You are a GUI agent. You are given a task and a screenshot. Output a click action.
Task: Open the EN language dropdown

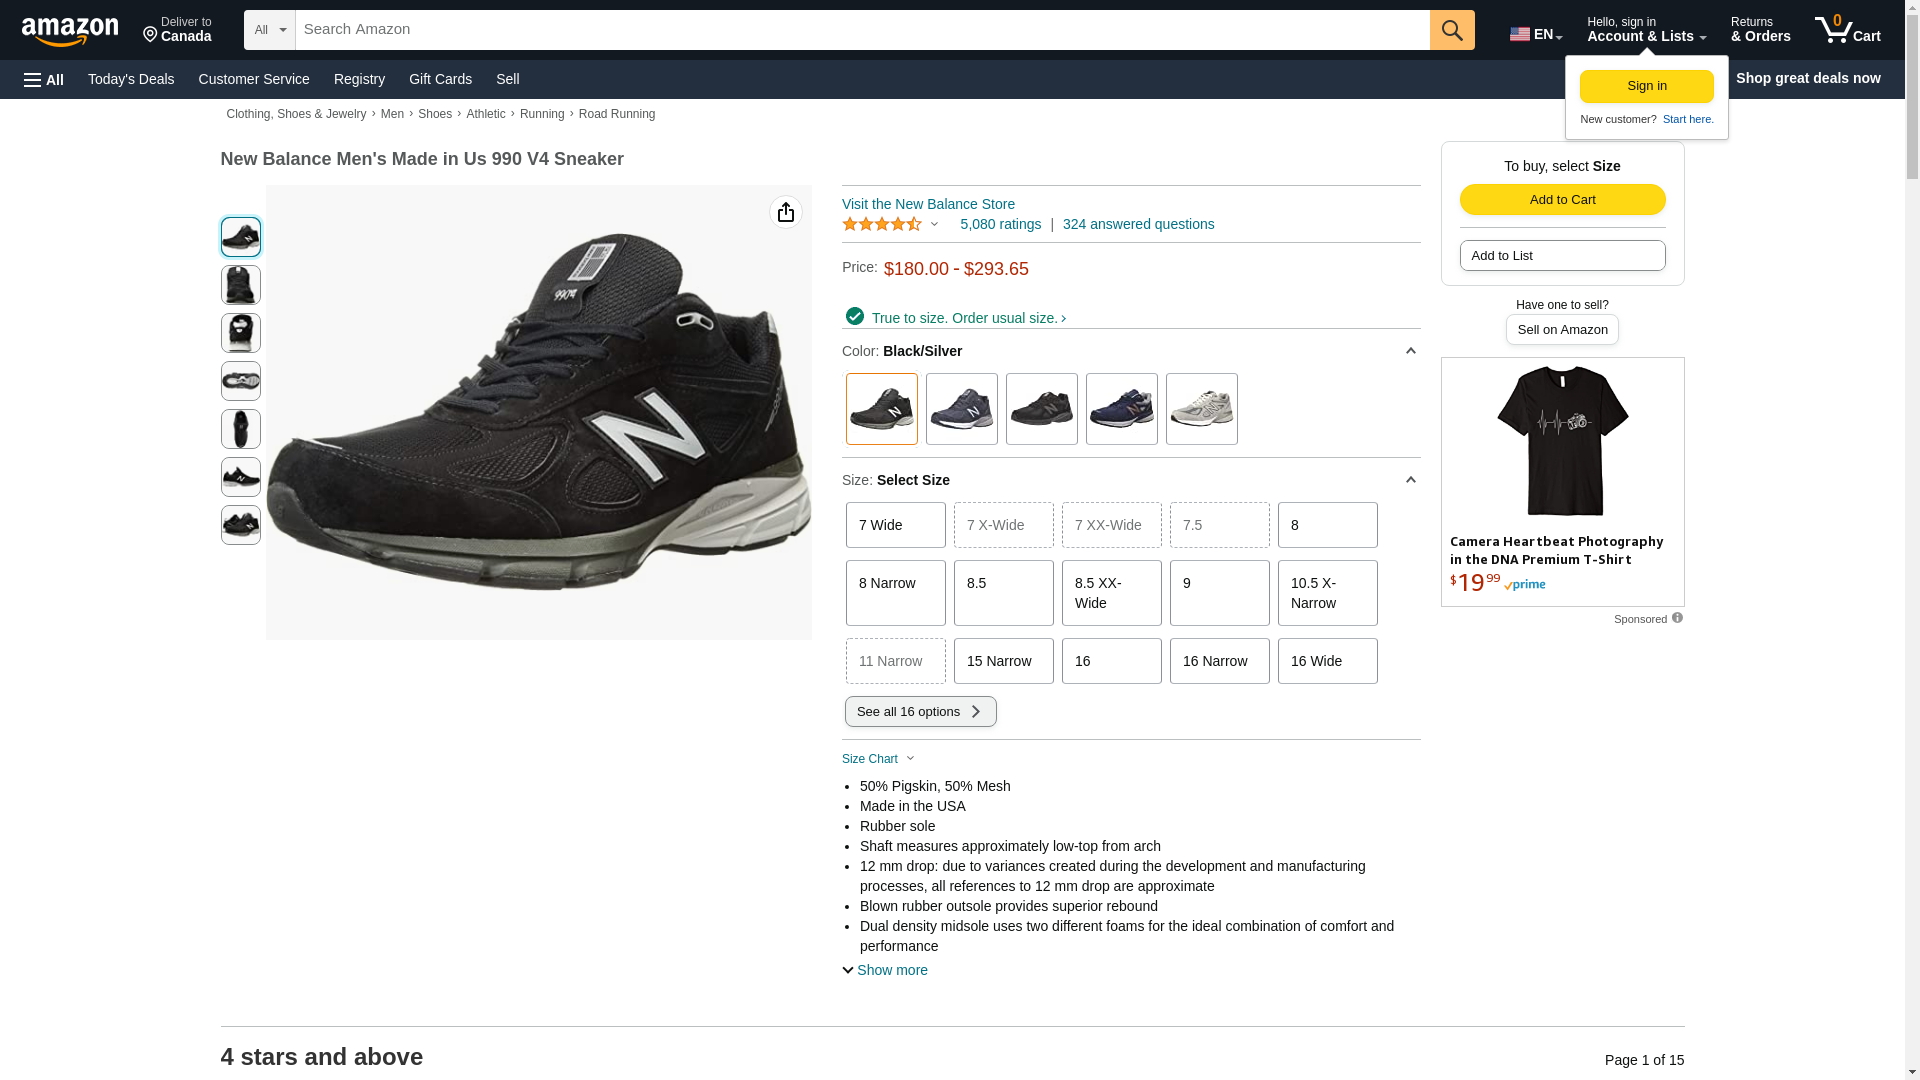pyautogui.click(x=1535, y=34)
